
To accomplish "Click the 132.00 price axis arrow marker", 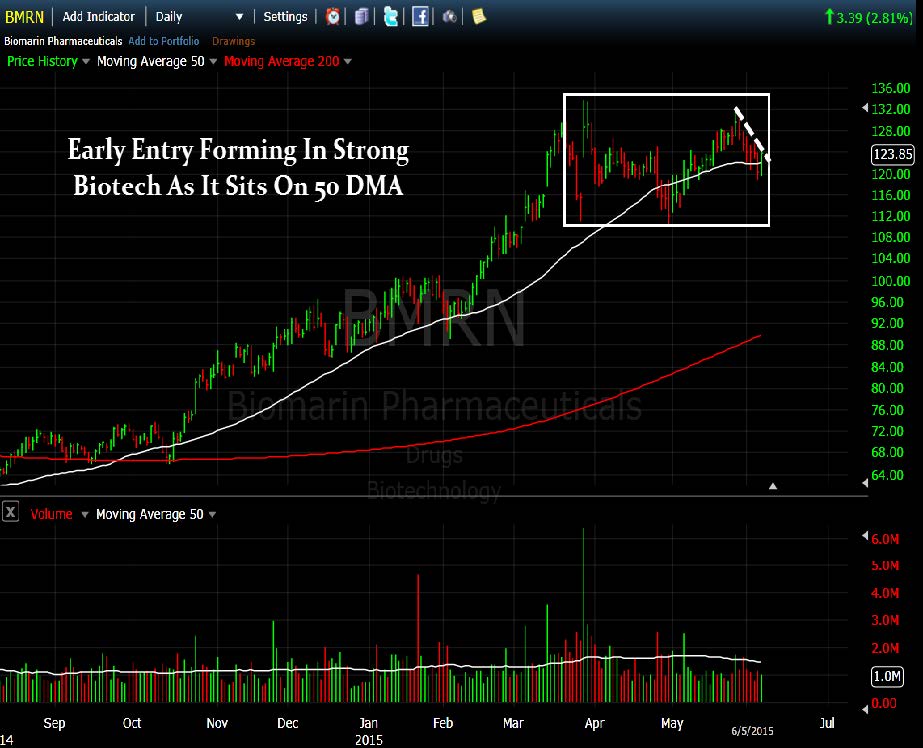I will (865, 108).
